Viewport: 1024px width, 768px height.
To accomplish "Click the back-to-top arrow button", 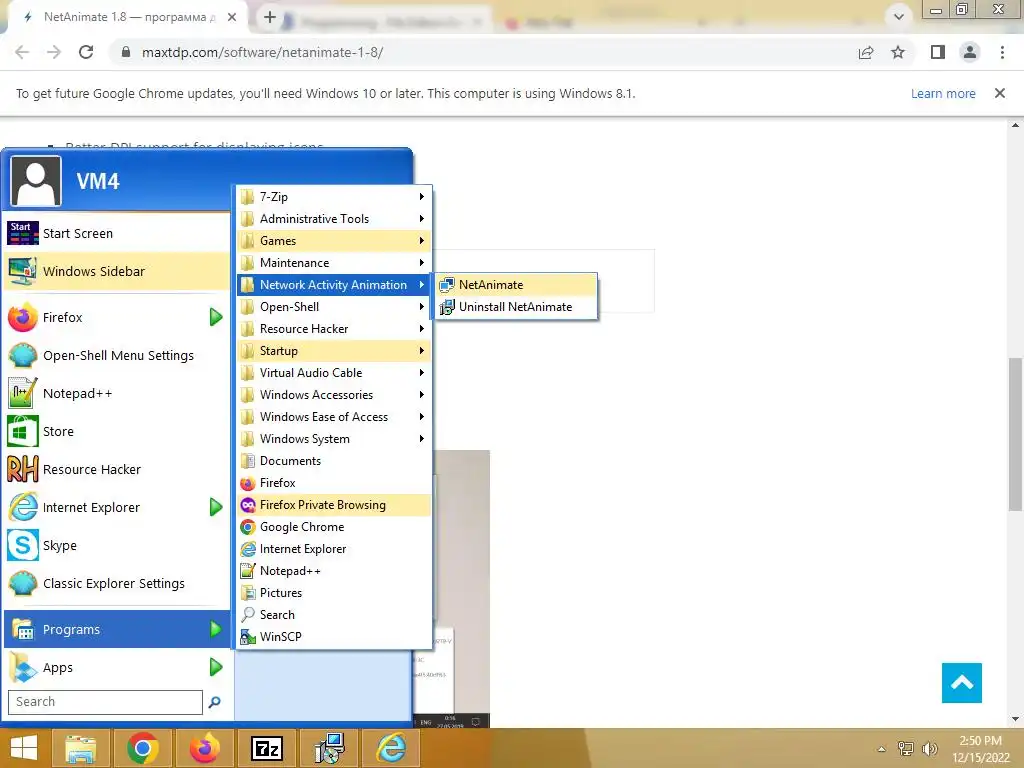I will [x=961, y=683].
